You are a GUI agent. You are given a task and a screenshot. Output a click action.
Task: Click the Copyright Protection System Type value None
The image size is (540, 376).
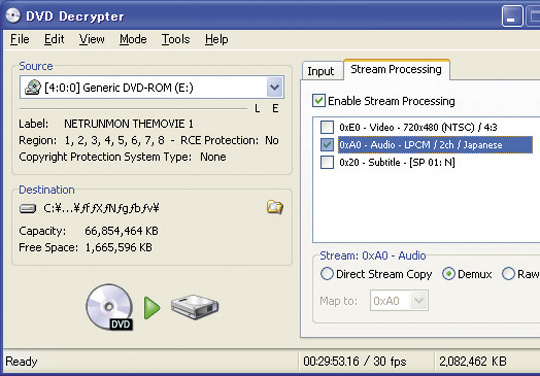pyautogui.click(x=213, y=157)
